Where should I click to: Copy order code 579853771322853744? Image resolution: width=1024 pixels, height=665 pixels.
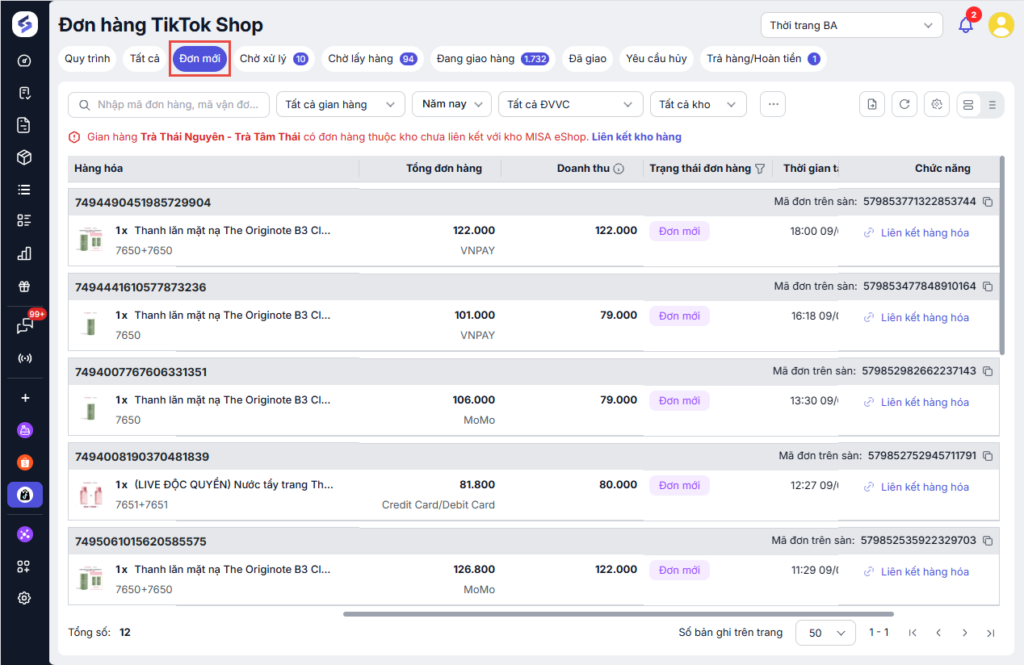coord(988,202)
